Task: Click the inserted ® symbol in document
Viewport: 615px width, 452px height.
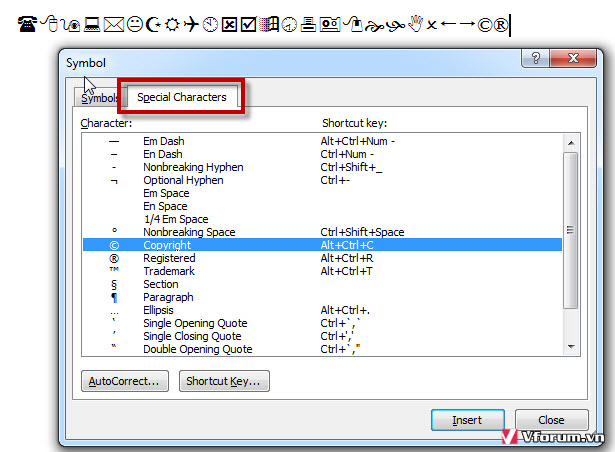Action: pyautogui.click(x=500, y=25)
